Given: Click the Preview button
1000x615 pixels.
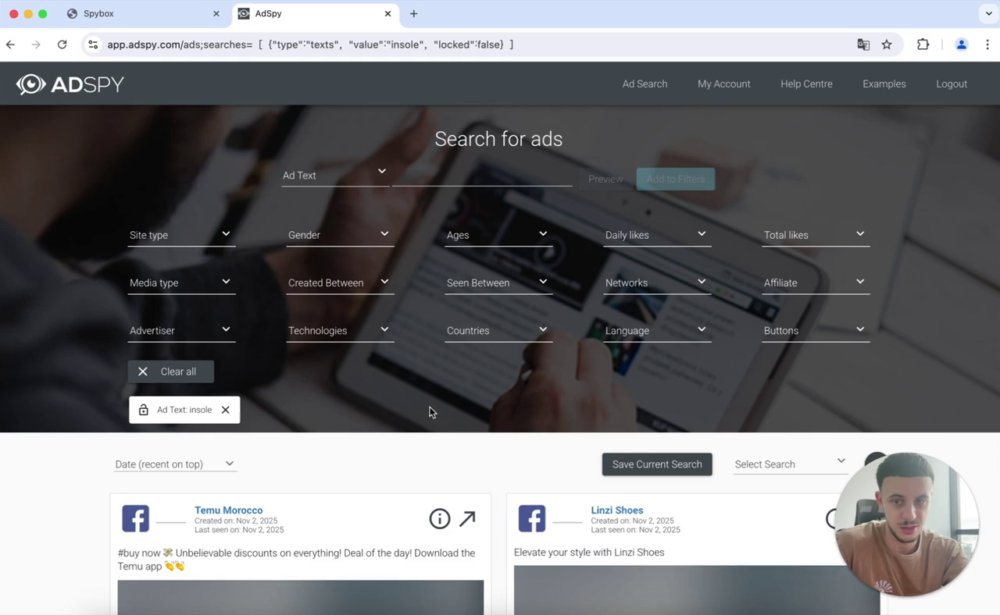Looking at the screenshot, I should (x=606, y=179).
